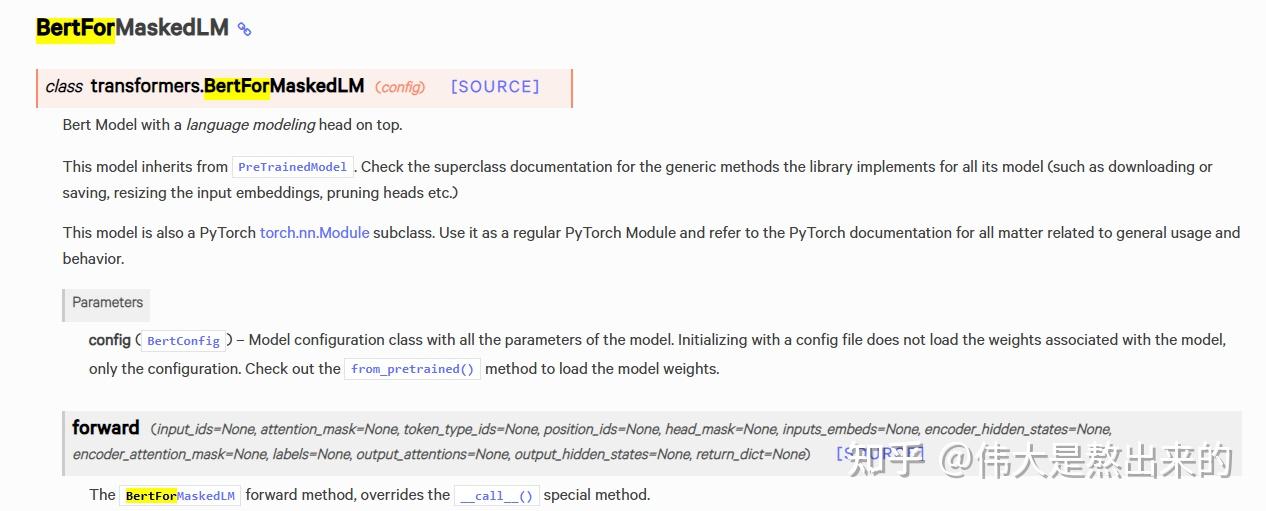
Task: Click the transformers.BertForMaskedLM class signature
Action: pos(227,86)
